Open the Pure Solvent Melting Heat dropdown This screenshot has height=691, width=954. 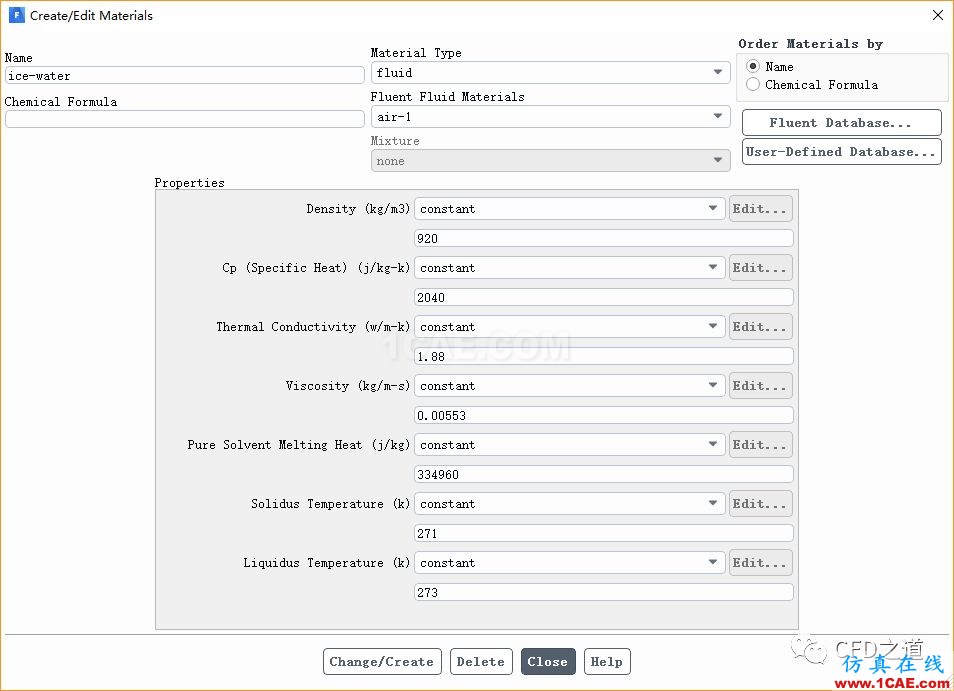point(569,445)
